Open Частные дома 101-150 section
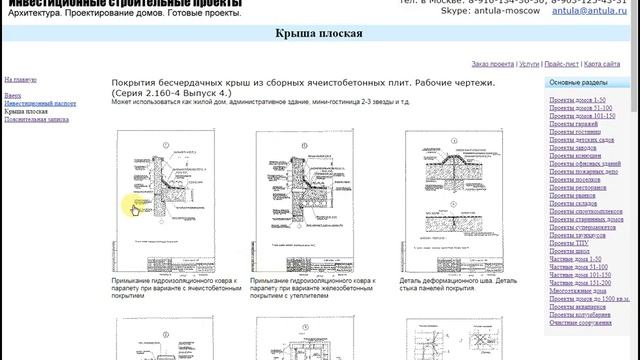Screen dimensions: 640x360 (x=580, y=275)
